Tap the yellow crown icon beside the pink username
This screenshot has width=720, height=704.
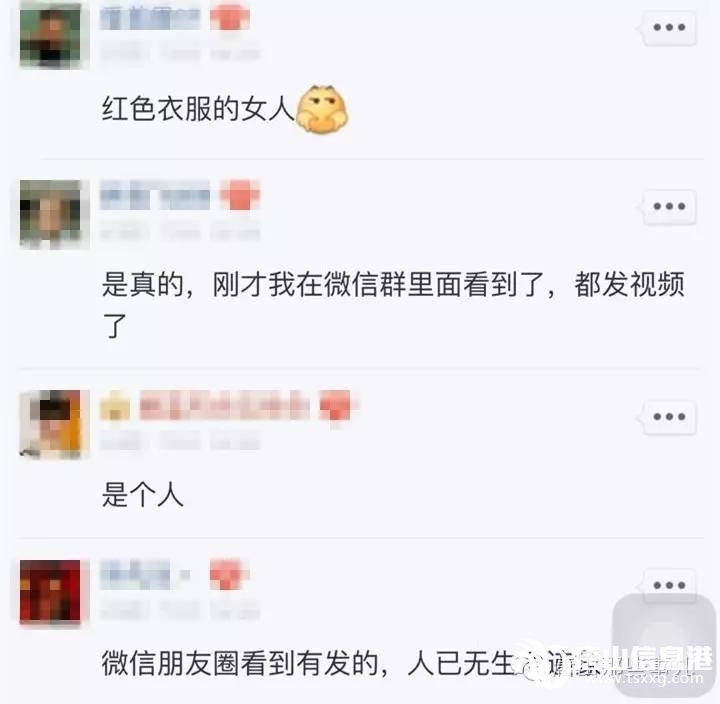click(115, 406)
